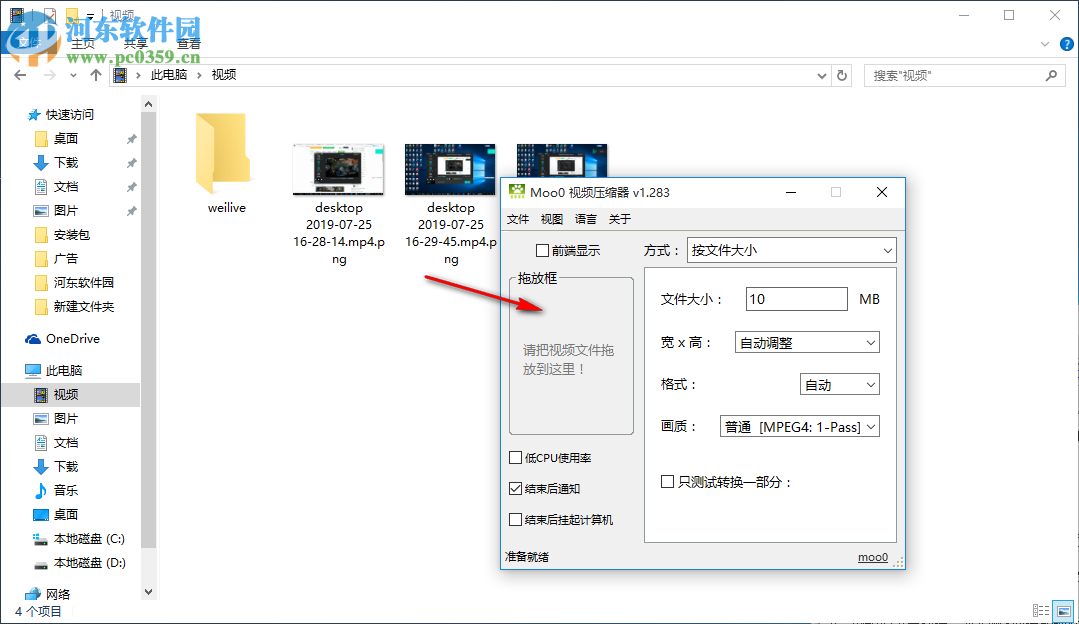Click the Moo0 paw icon in the title bar
The height and width of the screenshot is (624, 1079).
click(x=516, y=191)
